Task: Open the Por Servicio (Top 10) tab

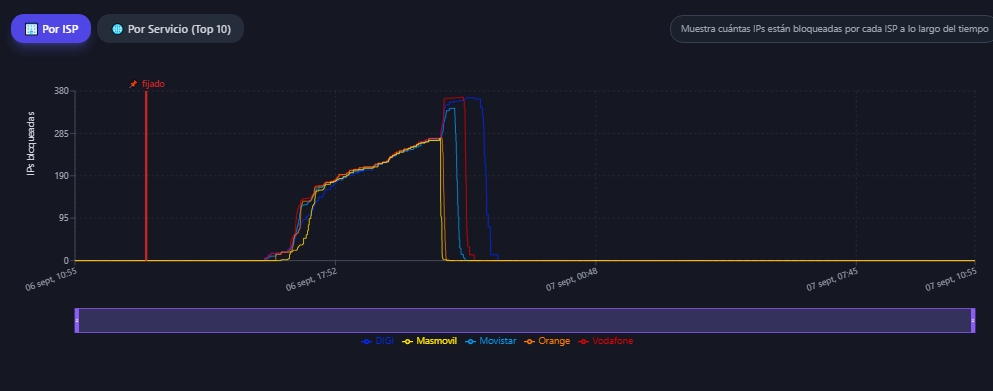Action: tap(170, 29)
